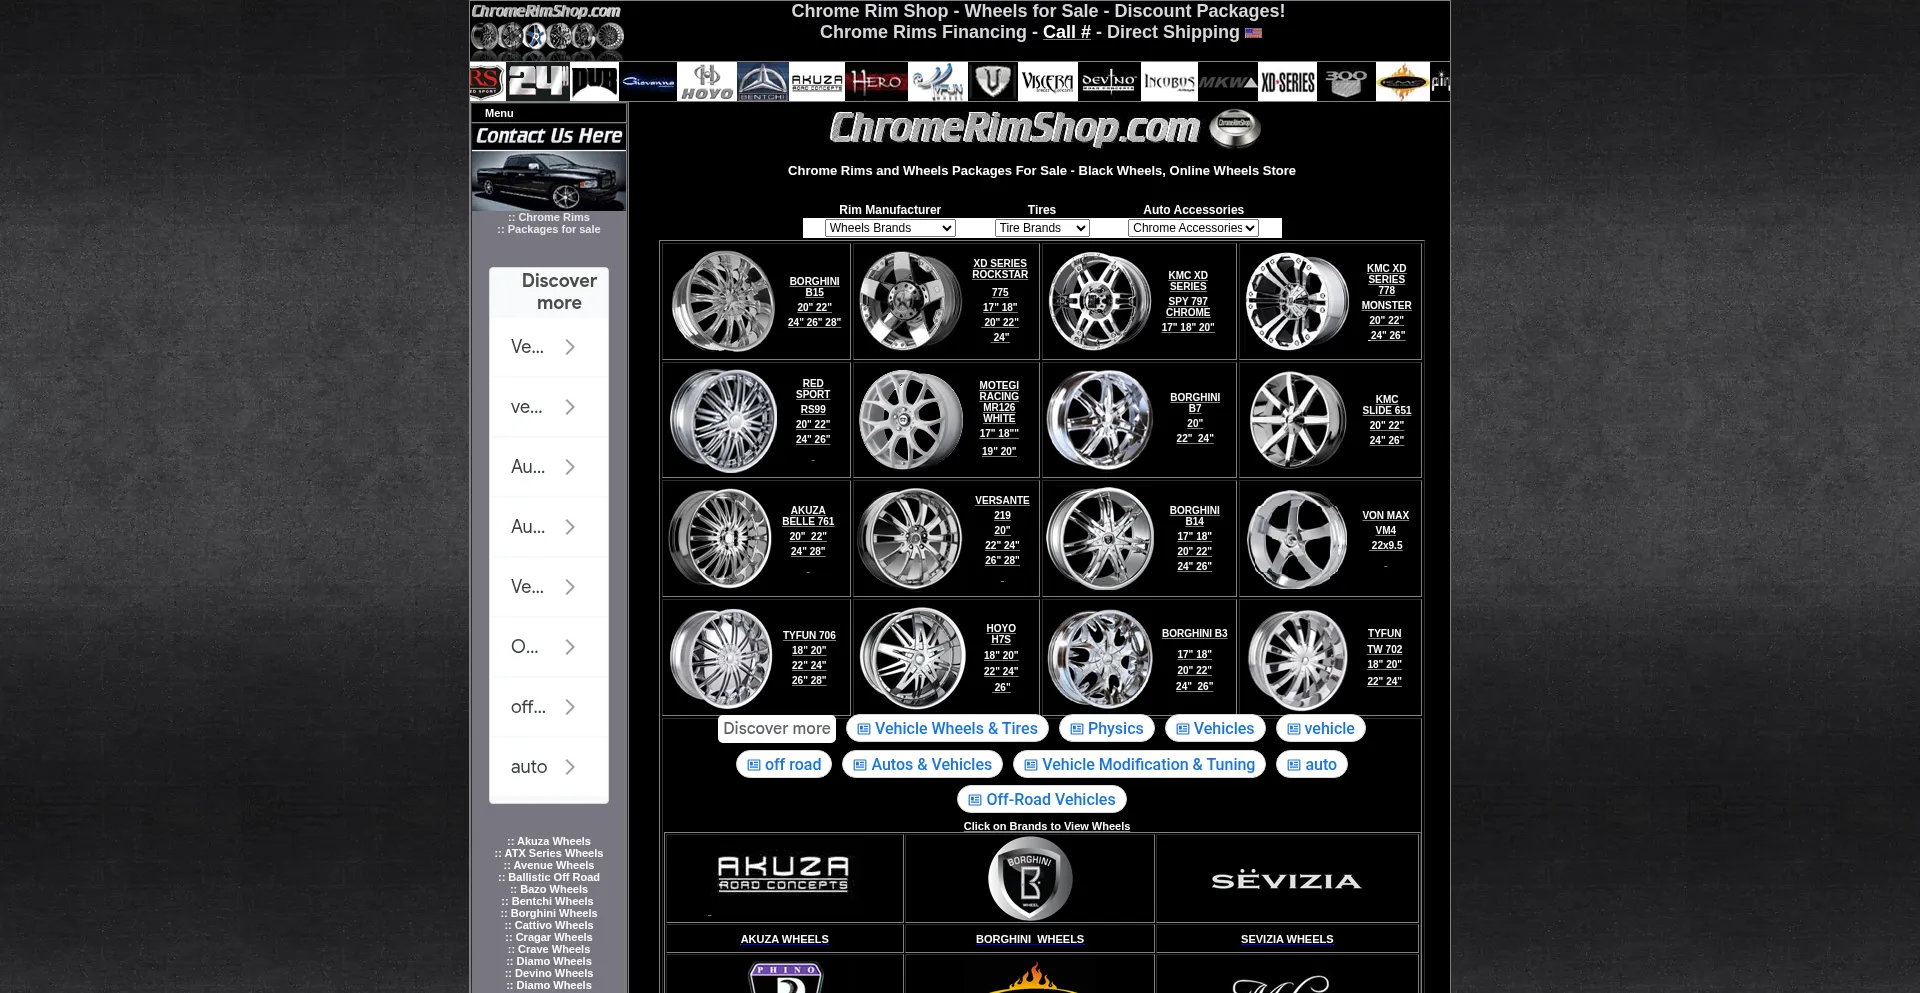Click the Viscera brand logo
Viewport: 1920px width, 993px height.
(1048, 82)
